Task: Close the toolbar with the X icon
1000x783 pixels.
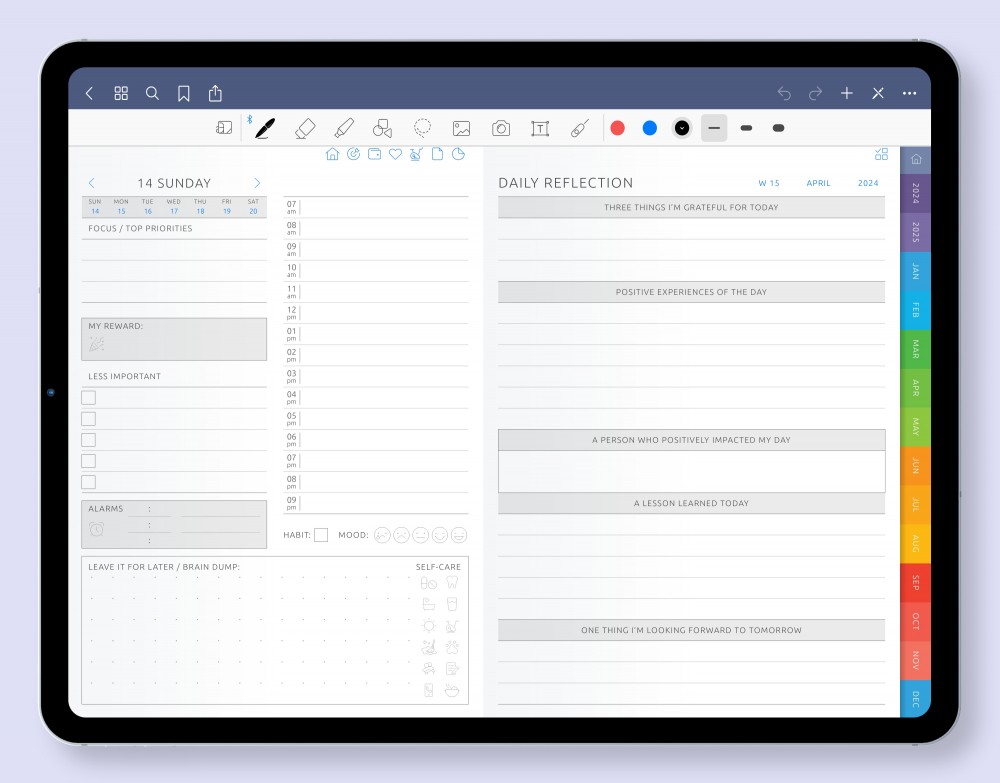Action: (x=878, y=94)
